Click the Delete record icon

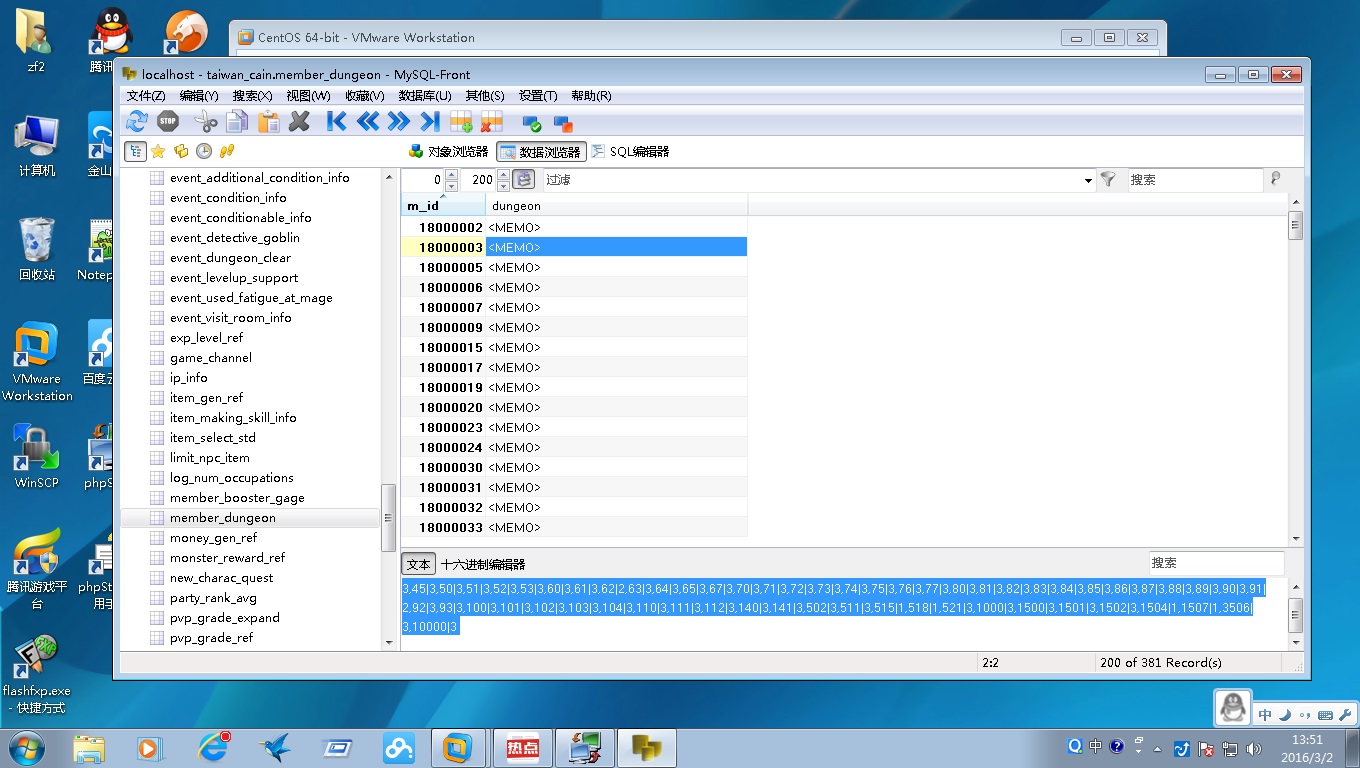(x=492, y=122)
